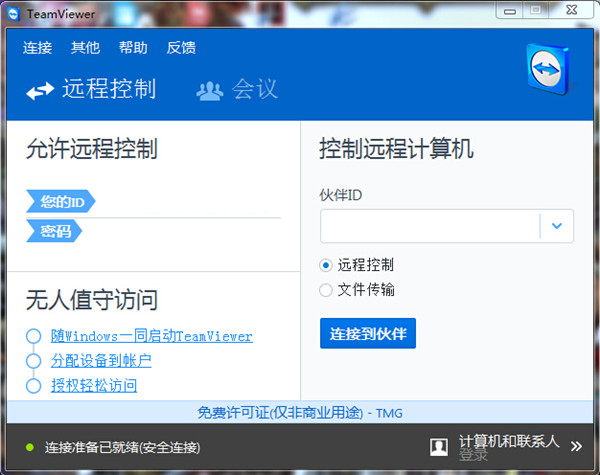Select the 远程控制 radio button
600x475 pixels.
point(326,265)
